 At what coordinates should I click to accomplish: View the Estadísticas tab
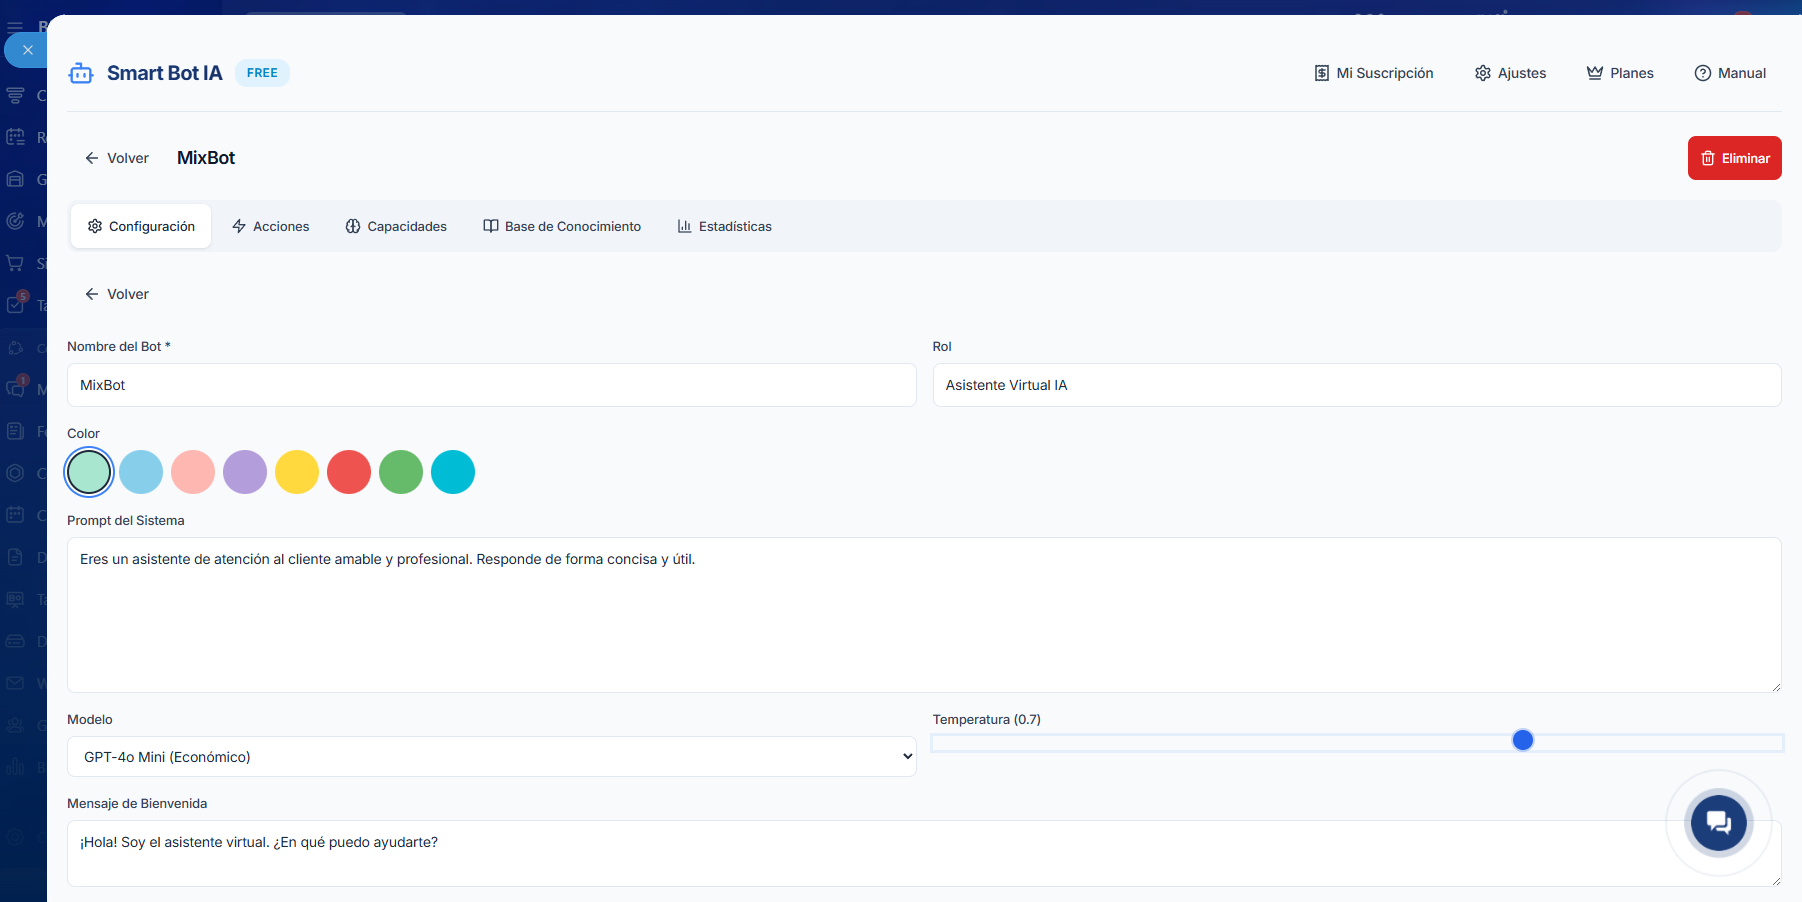pyautogui.click(x=724, y=226)
